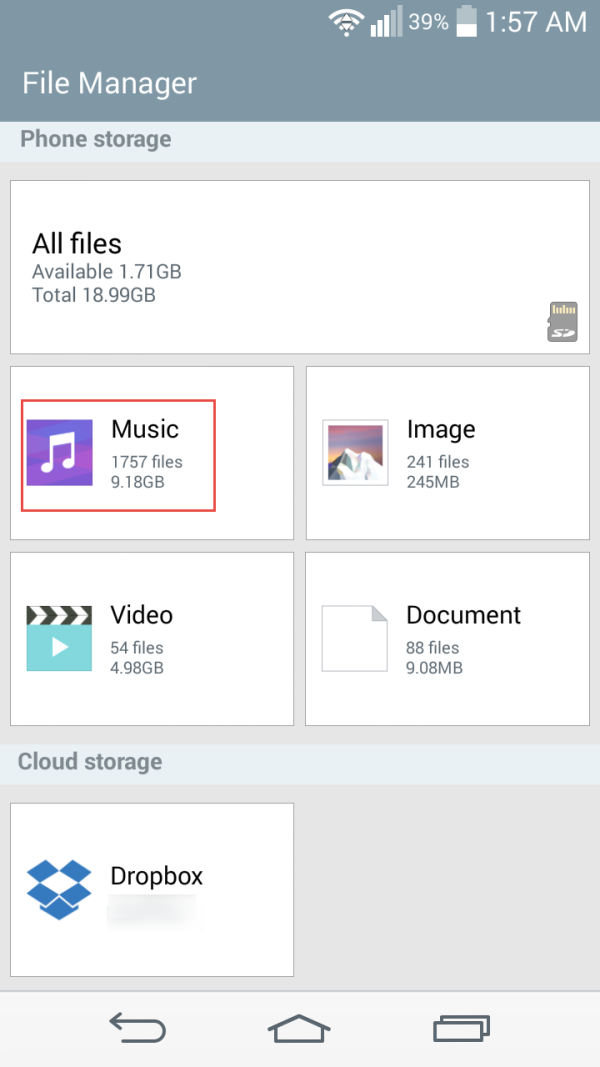Open Dropbox cloud storage label
The image size is (600, 1067).
[x=157, y=876]
